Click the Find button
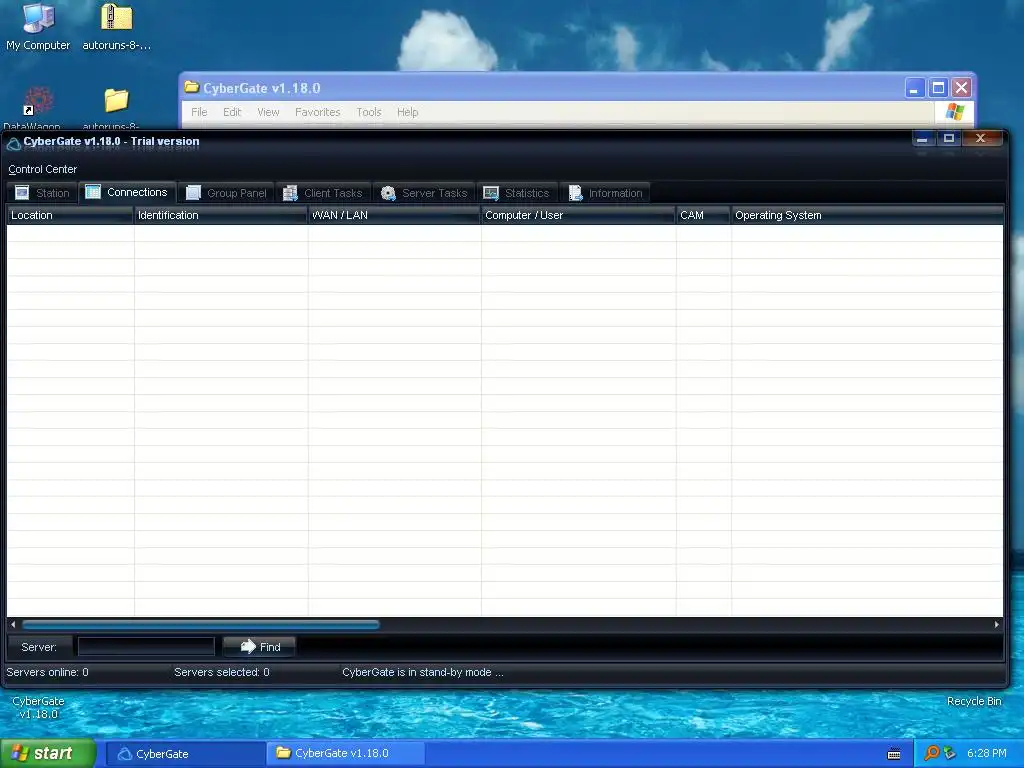Image resolution: width=1024 pixels, height=768 pixels. tap(260, 647)
